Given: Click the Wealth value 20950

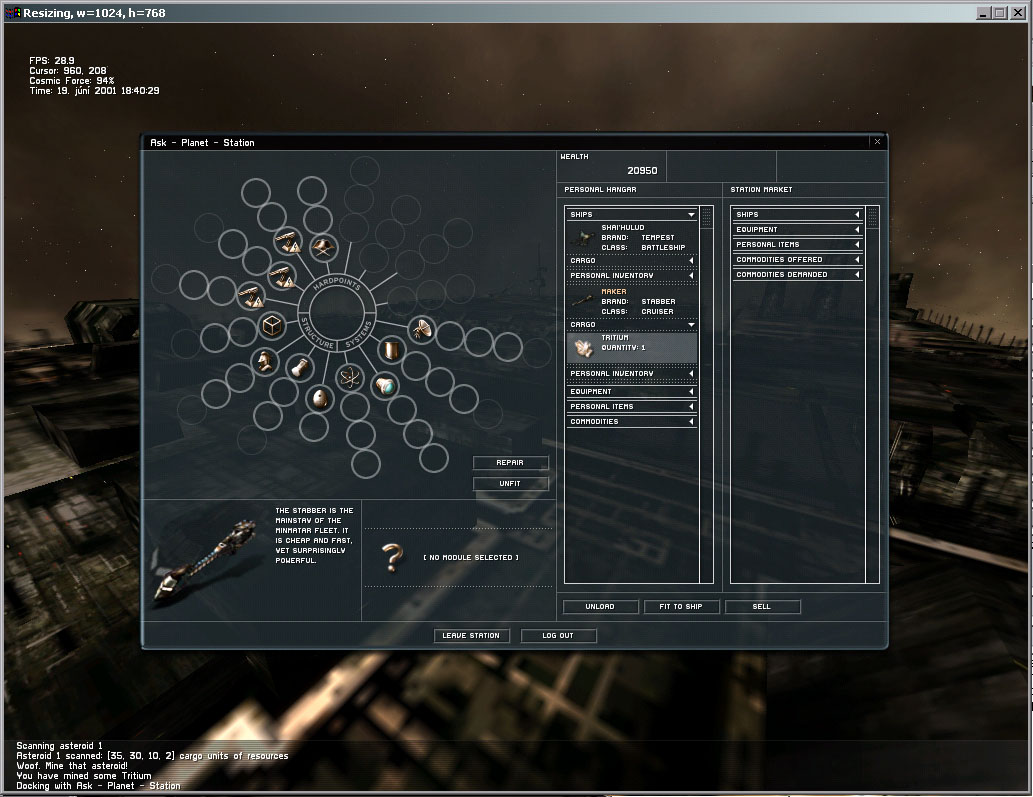Looking at the screenshot, I should 642,171.
